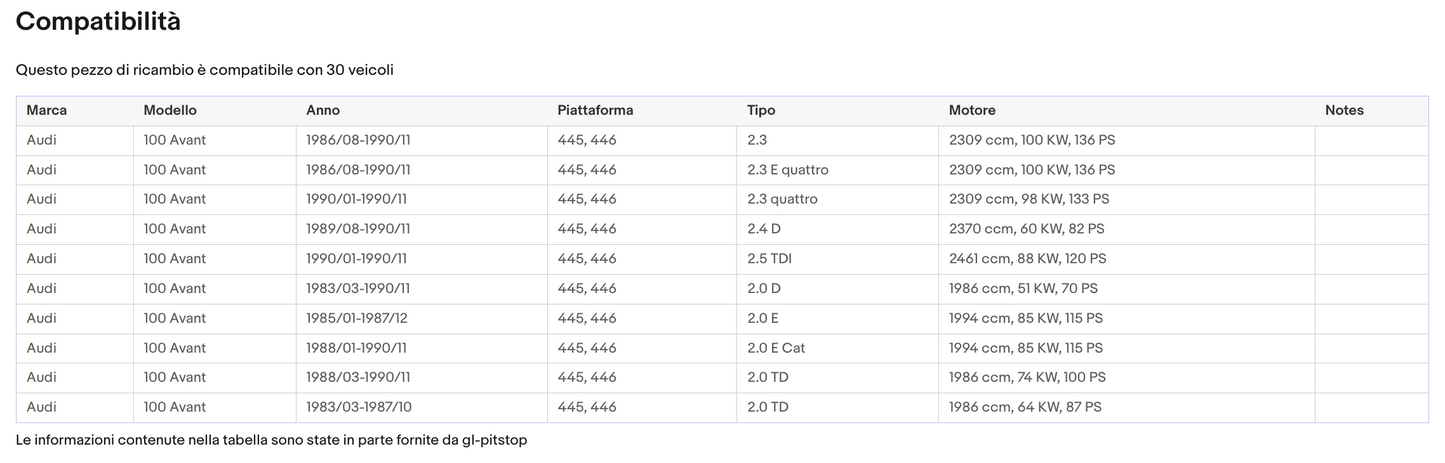Click the Modello column header
This screenshot has height=463, width=1445.
pos(170,110)
